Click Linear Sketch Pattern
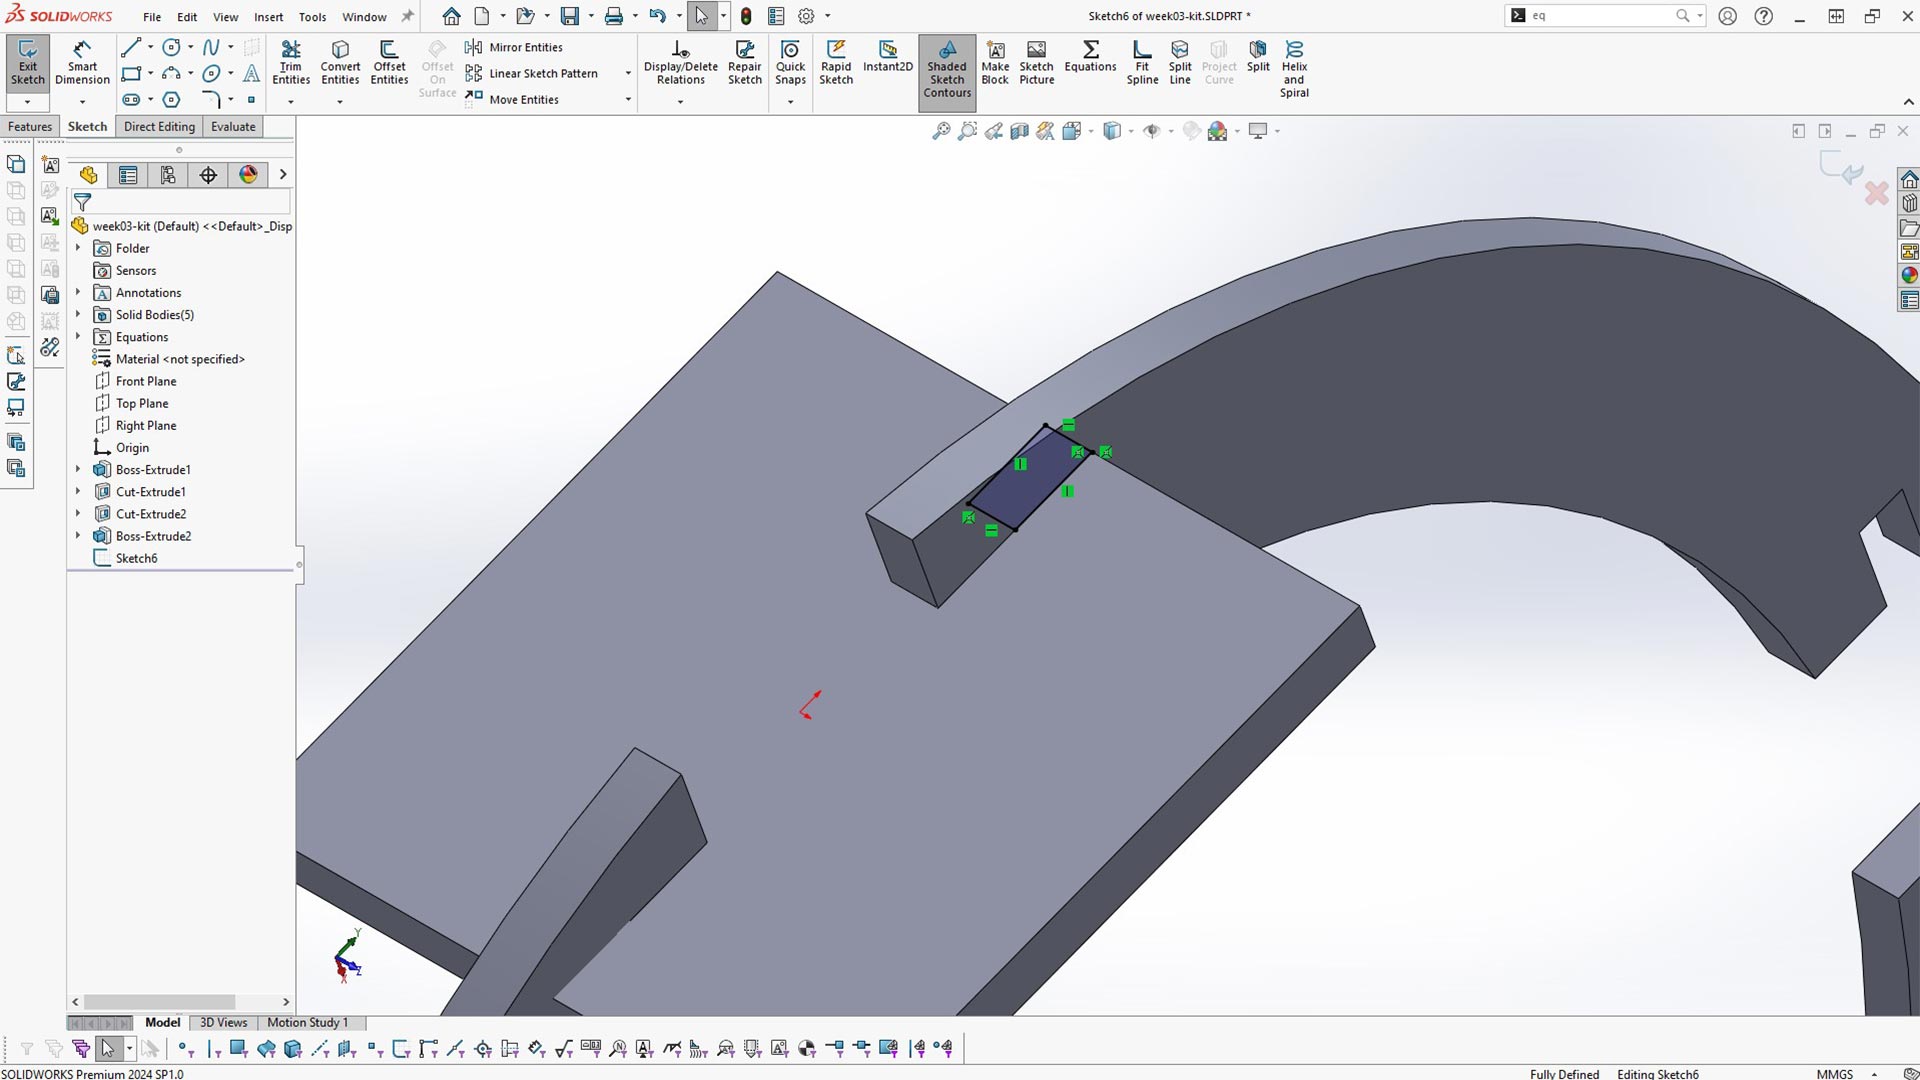The image size is (1920, 1080). tap(532, 73)
